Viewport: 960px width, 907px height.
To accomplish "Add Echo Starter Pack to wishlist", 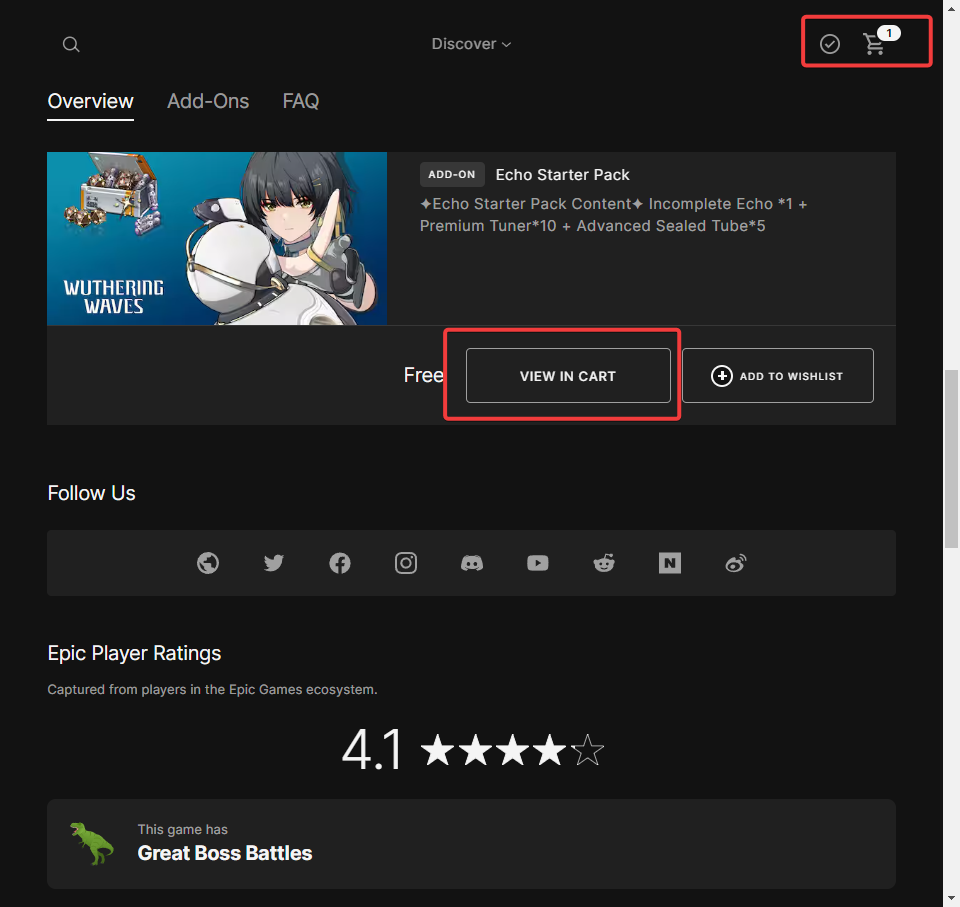I will pyautogui.click(x=777, y=375).
